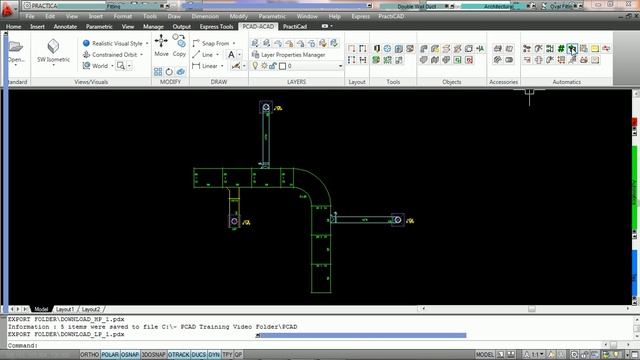Expand the SW Isometric view dropdown
The image size is (640, 360).
tap(53, 65)
